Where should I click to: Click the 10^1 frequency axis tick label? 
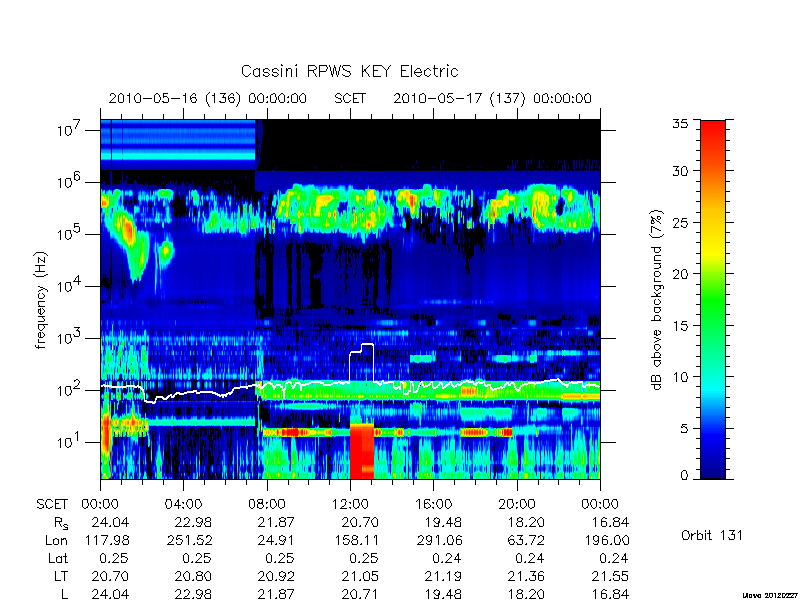coord(69,441)
